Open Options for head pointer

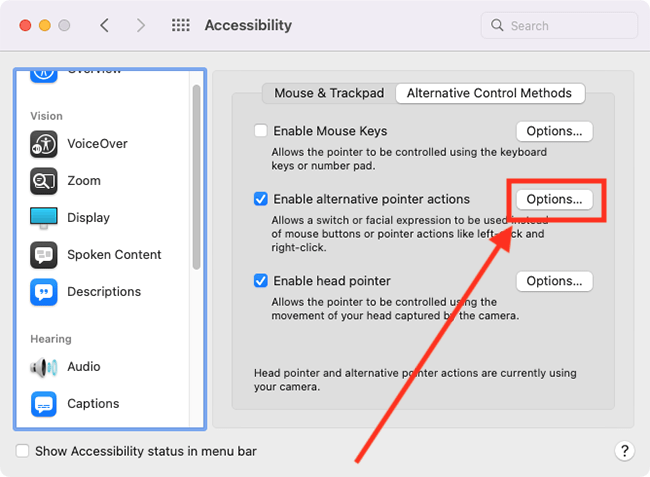(x=554, y=281)
